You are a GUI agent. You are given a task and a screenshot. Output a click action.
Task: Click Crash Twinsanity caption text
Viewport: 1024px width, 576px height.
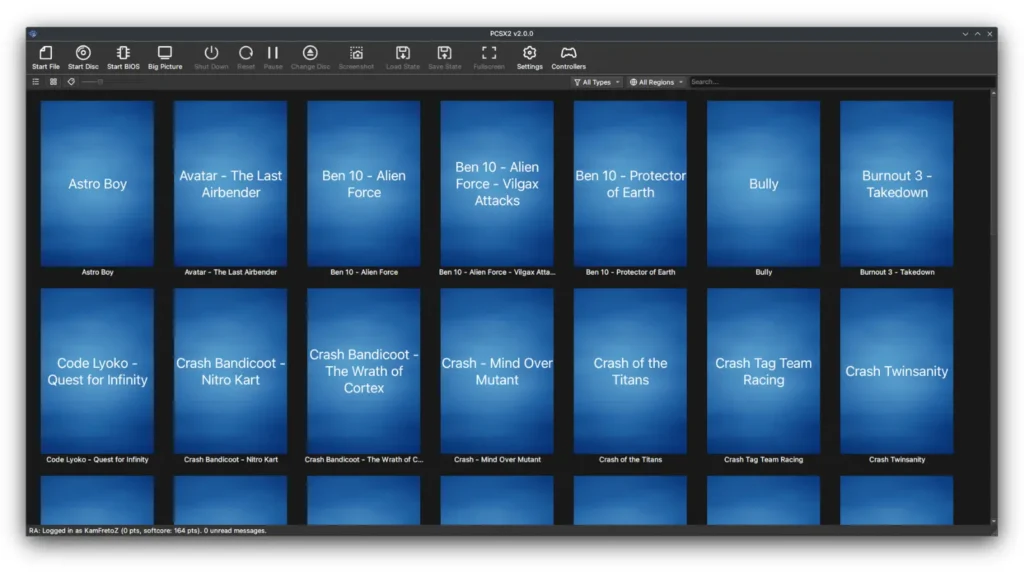point(897,460)
